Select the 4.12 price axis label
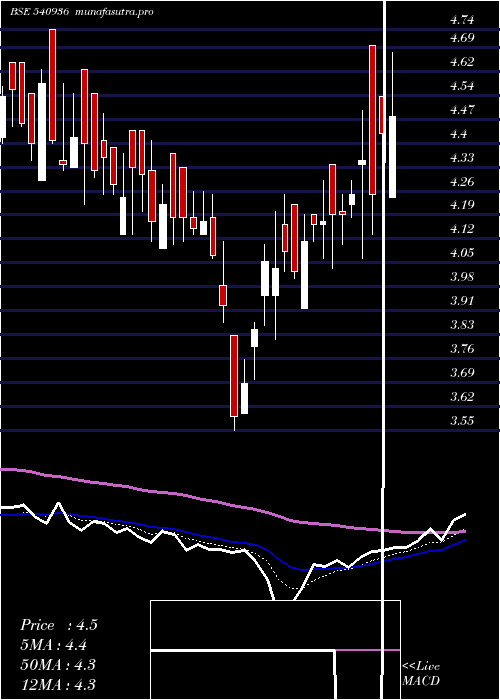The height and width of the screenshot is (700, 500). click(x=462, y=229)
